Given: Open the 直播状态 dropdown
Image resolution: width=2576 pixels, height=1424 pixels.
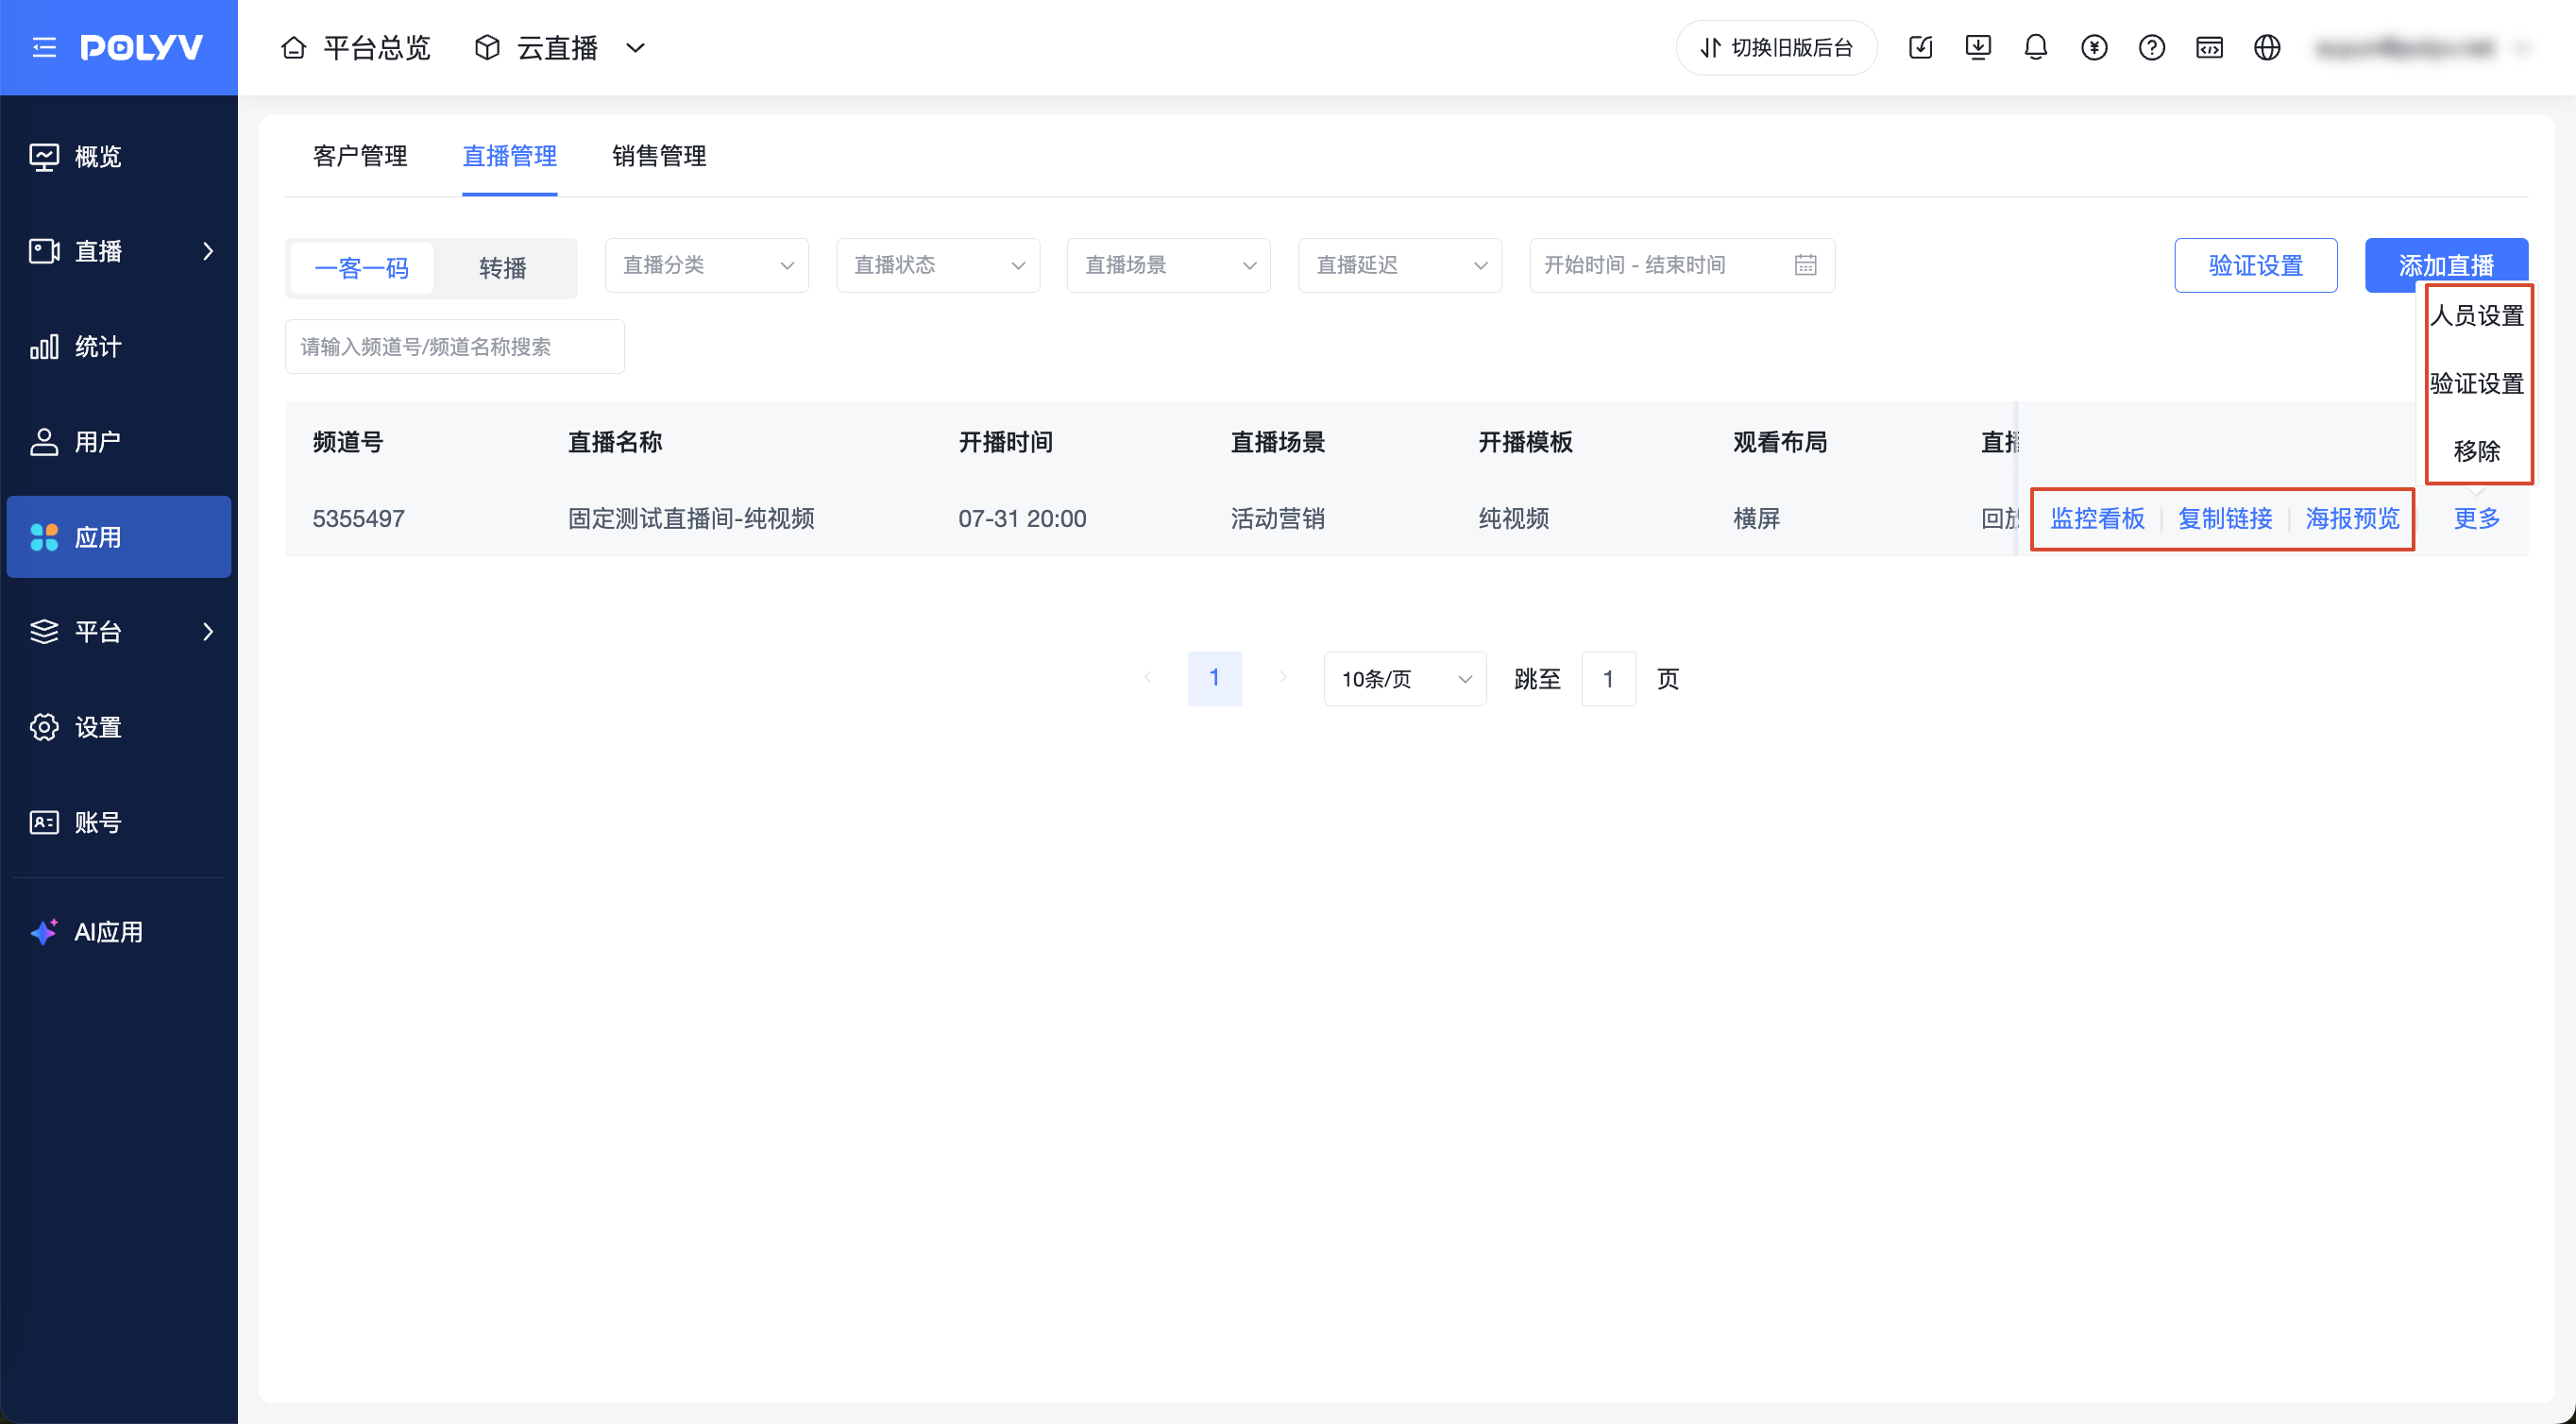Looking at the screenshot, I should [938, 265].
